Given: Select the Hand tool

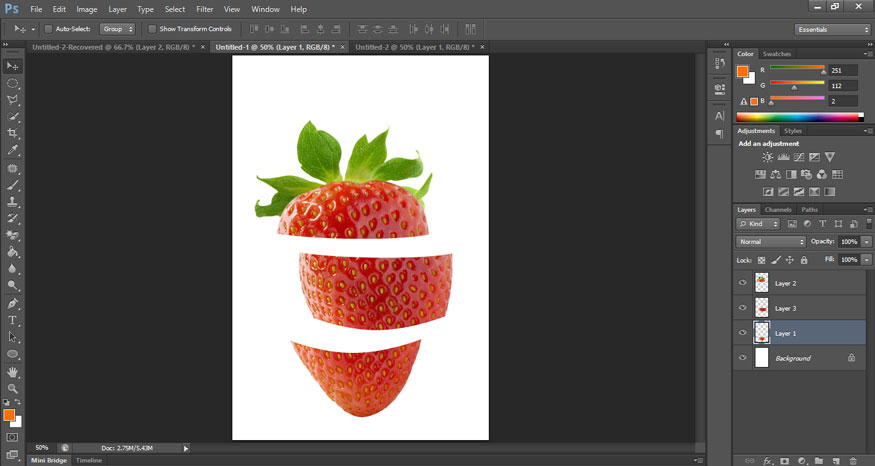Looking at the screenshot, I should point(13,372).
